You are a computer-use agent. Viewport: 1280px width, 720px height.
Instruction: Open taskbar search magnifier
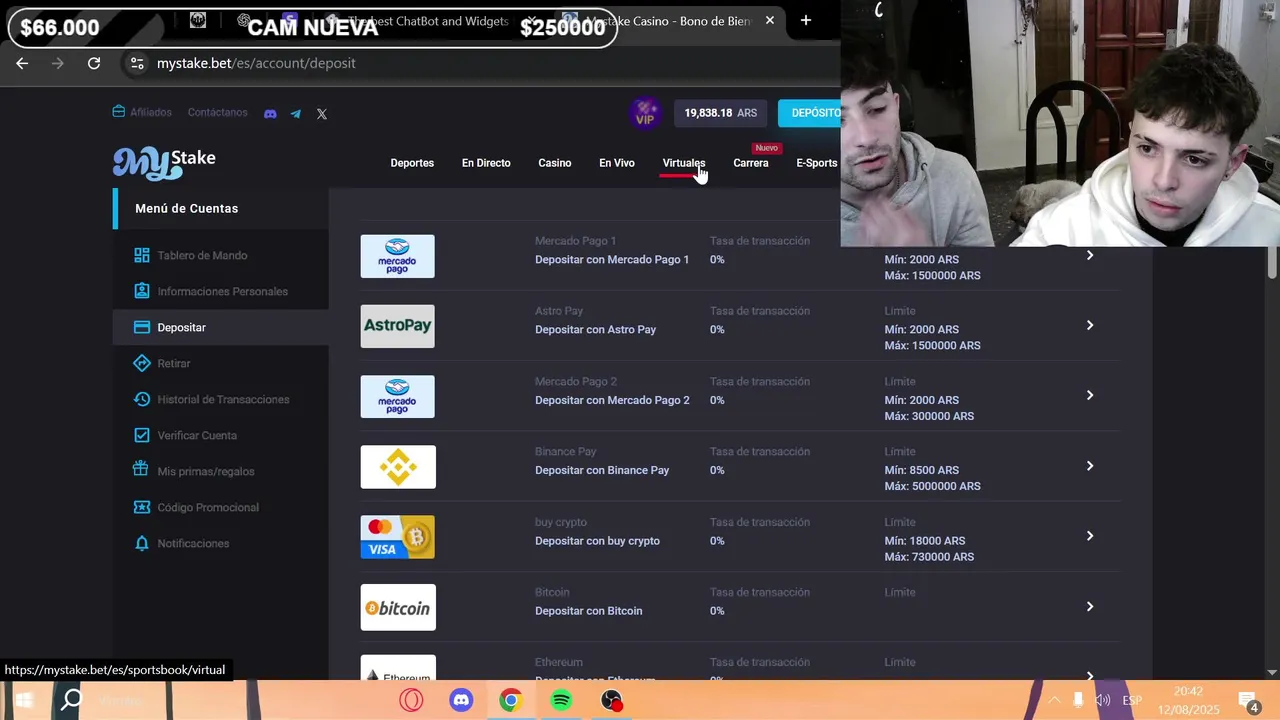coord(71,700)
